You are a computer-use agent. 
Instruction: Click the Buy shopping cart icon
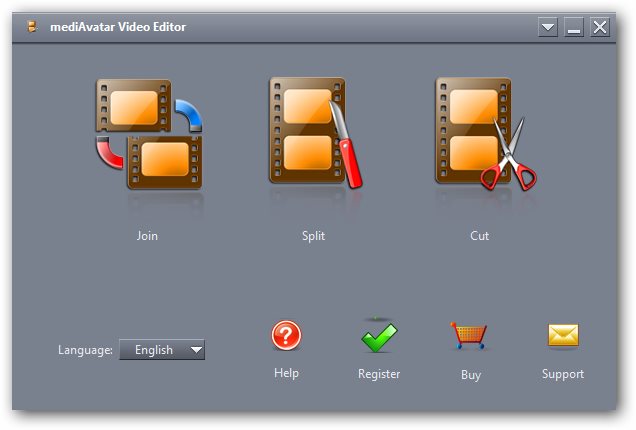(x=469, y=335)
